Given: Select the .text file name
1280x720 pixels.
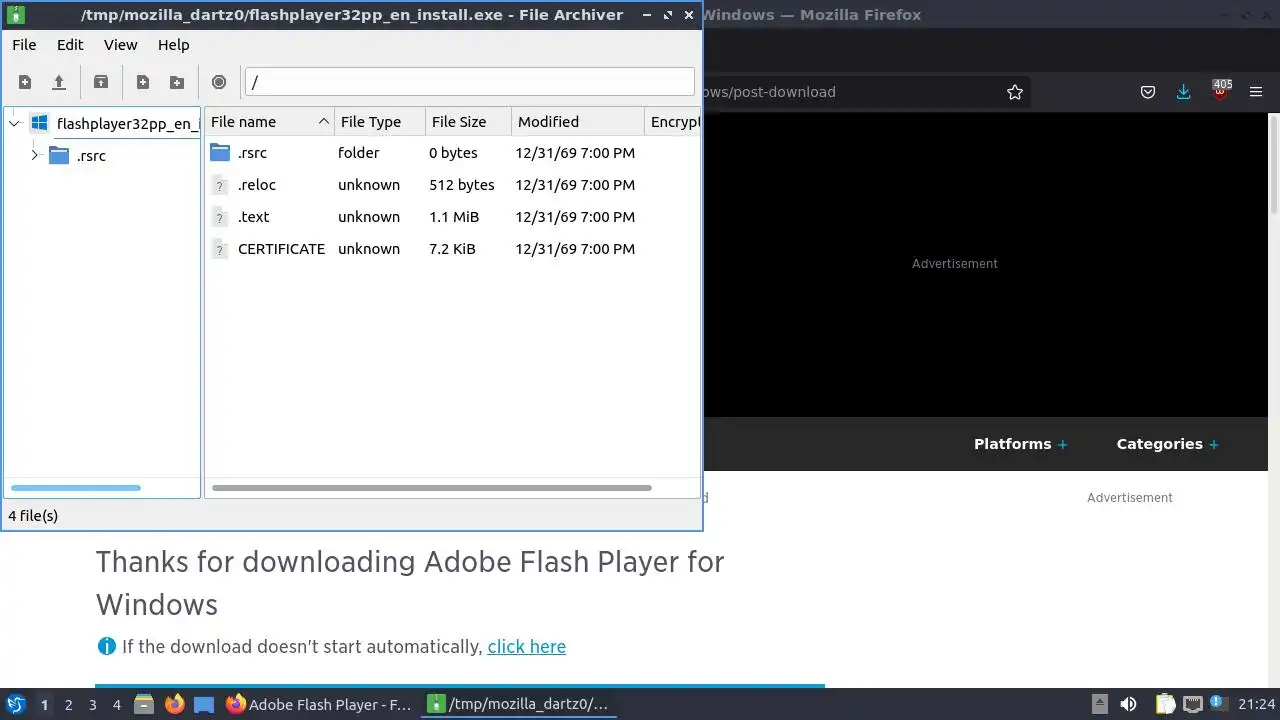Looking at the screenshot, I should [x=253, y=217].
